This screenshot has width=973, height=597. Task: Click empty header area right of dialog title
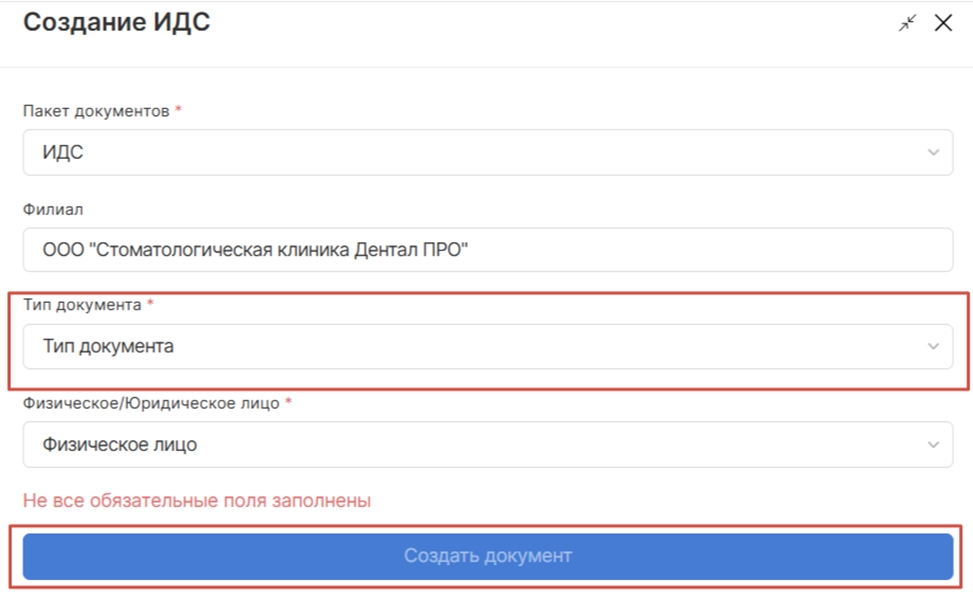coord(550,23)
